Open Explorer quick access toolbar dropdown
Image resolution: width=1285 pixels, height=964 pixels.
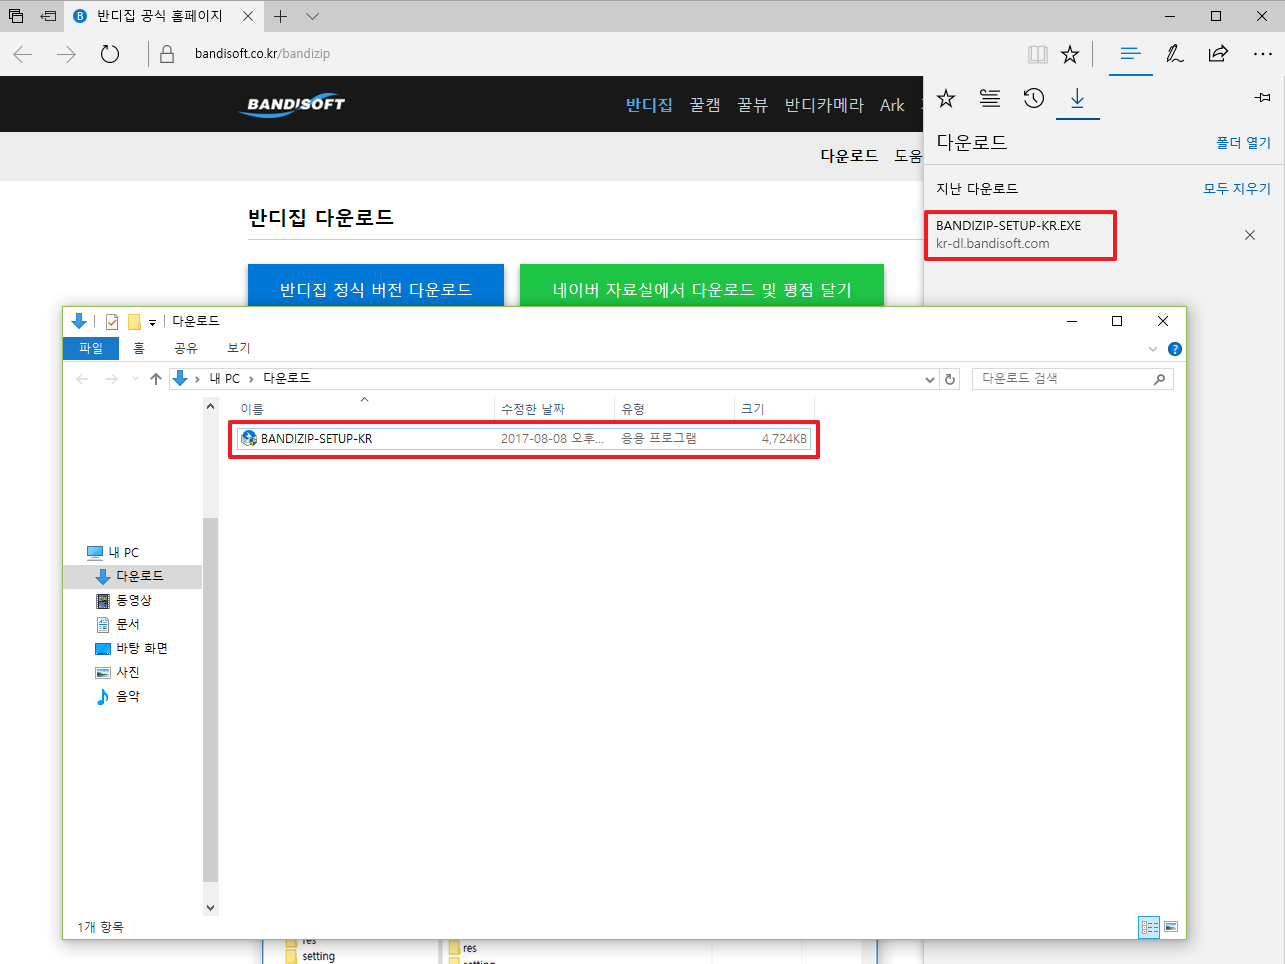tap(153, 322)
